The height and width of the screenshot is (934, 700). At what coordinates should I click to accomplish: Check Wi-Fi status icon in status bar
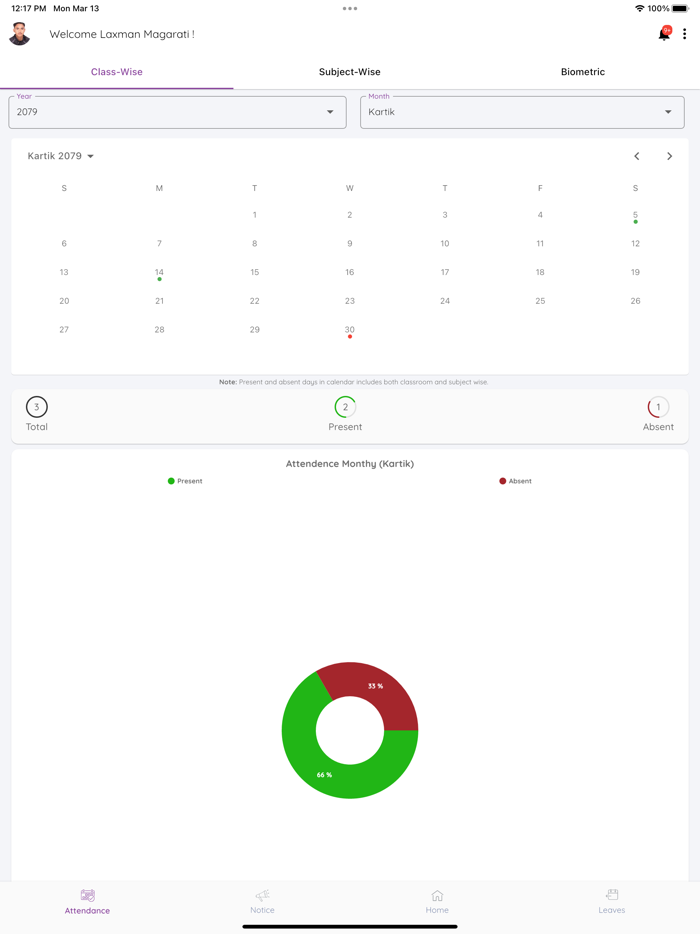point(640,8)
